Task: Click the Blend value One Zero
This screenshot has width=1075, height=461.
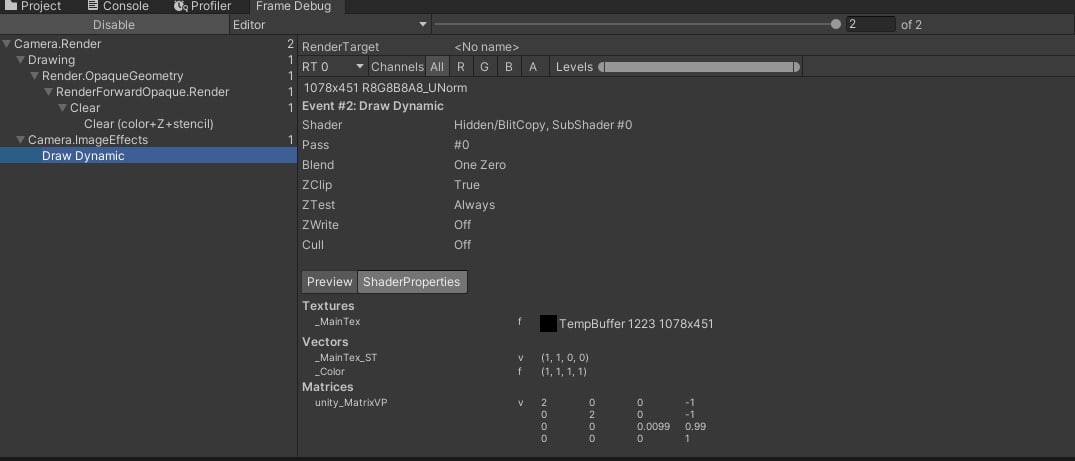Action: (x=480, y=165)
